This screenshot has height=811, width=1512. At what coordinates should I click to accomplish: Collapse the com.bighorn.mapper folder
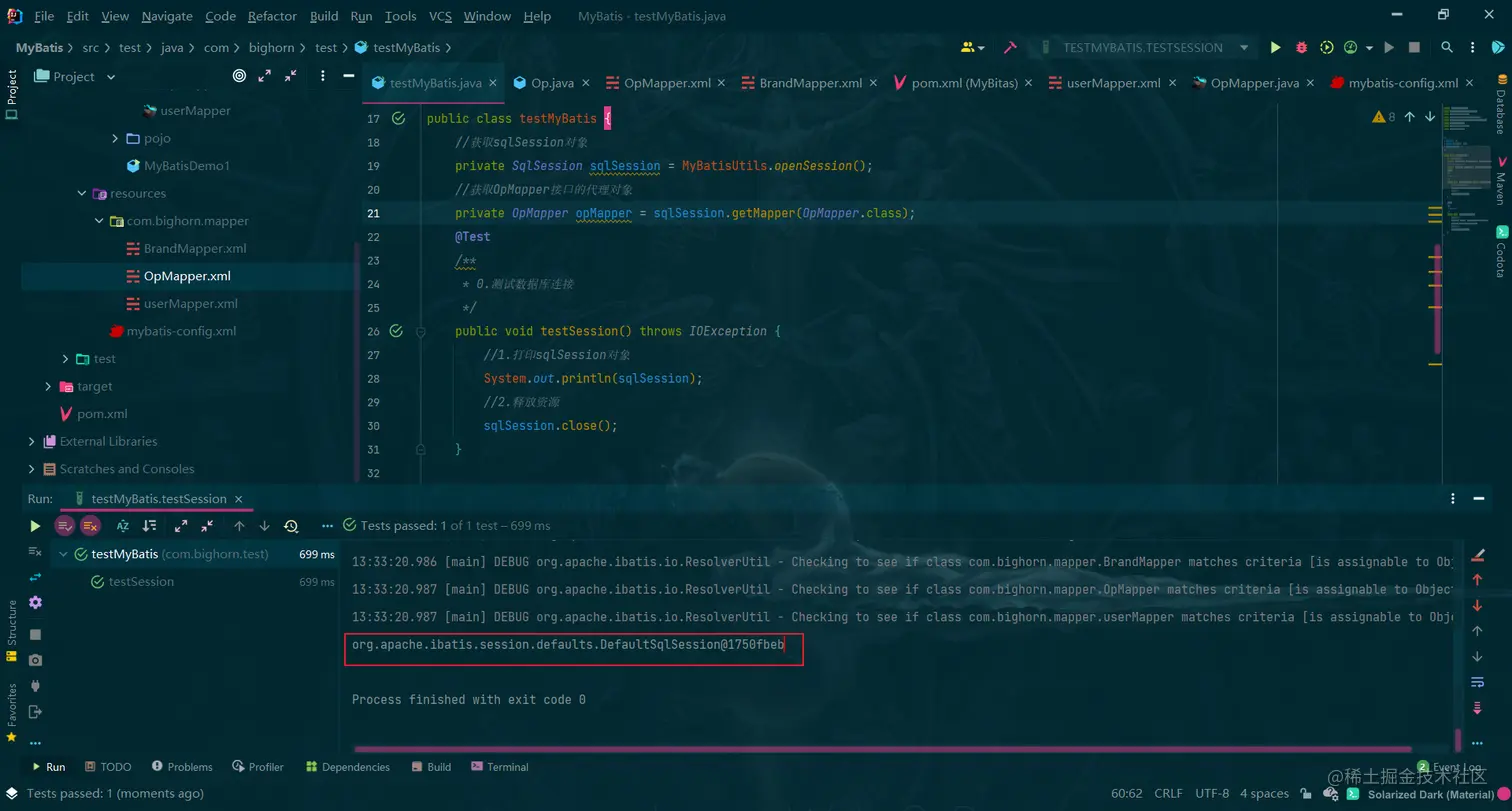[x=99, y=221]
